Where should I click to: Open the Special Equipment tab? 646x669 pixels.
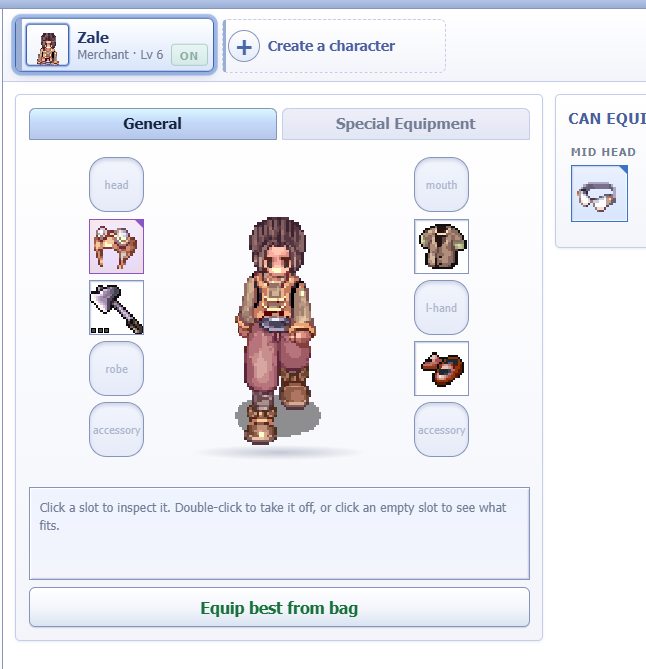click(406, 124)
